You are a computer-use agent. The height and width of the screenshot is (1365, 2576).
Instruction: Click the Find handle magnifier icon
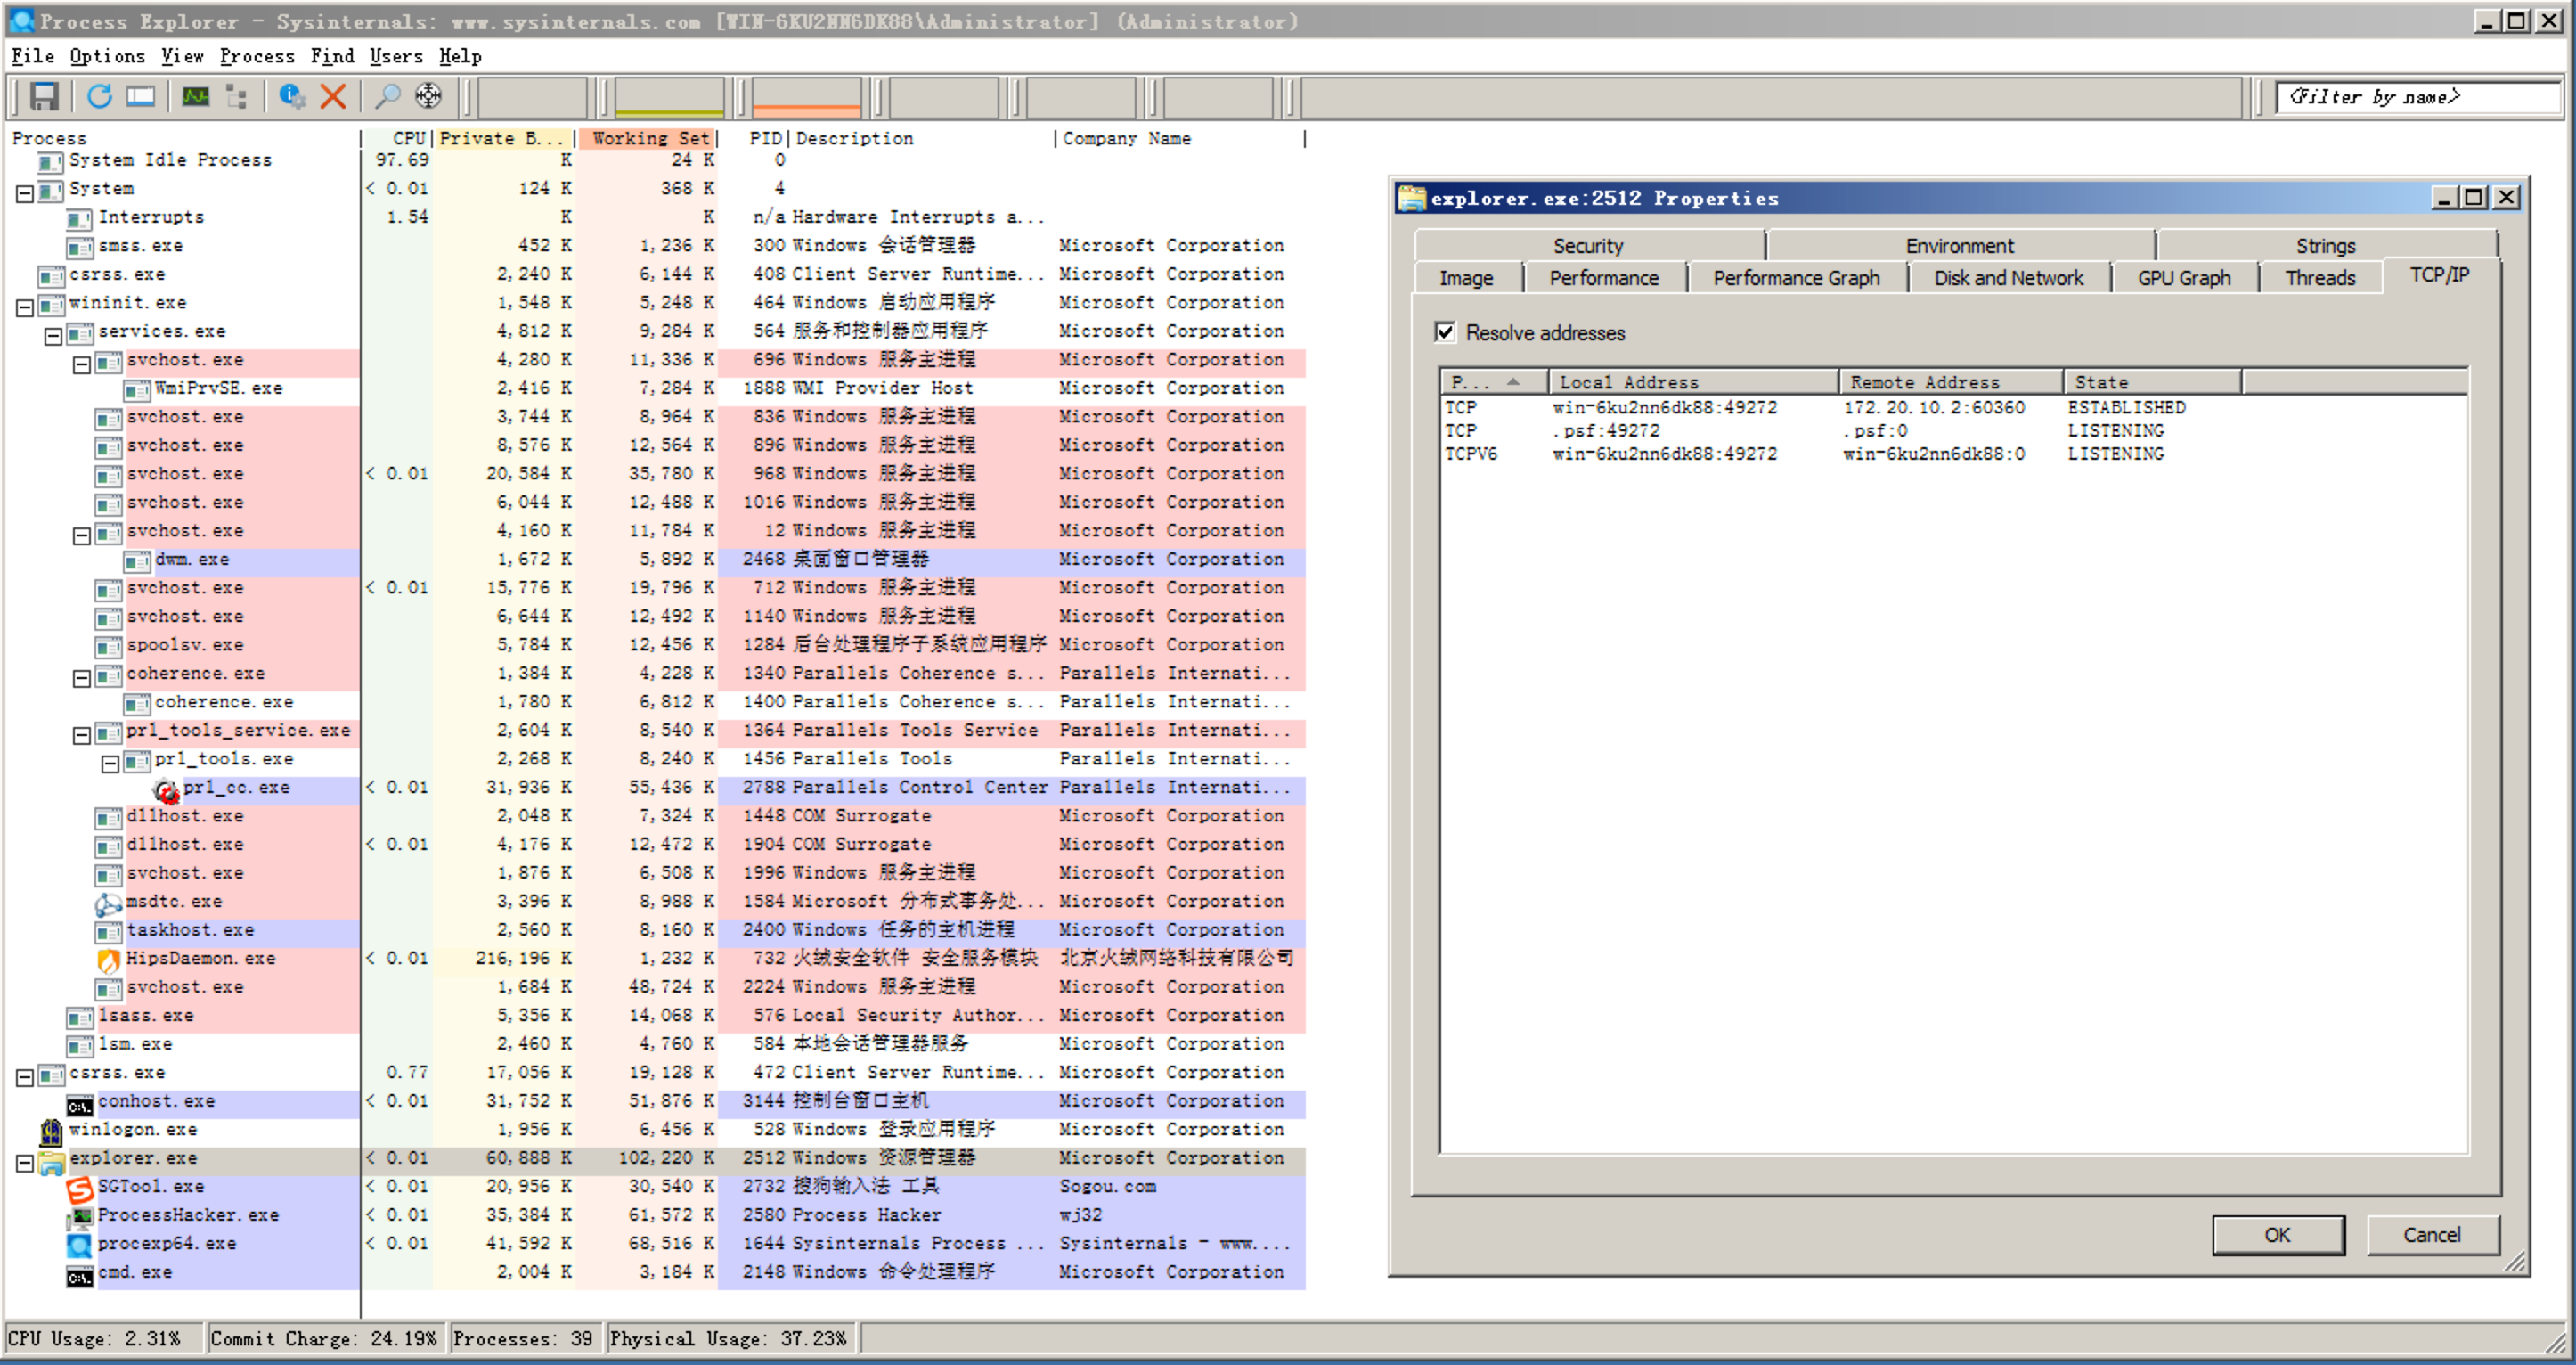point(387,96)
